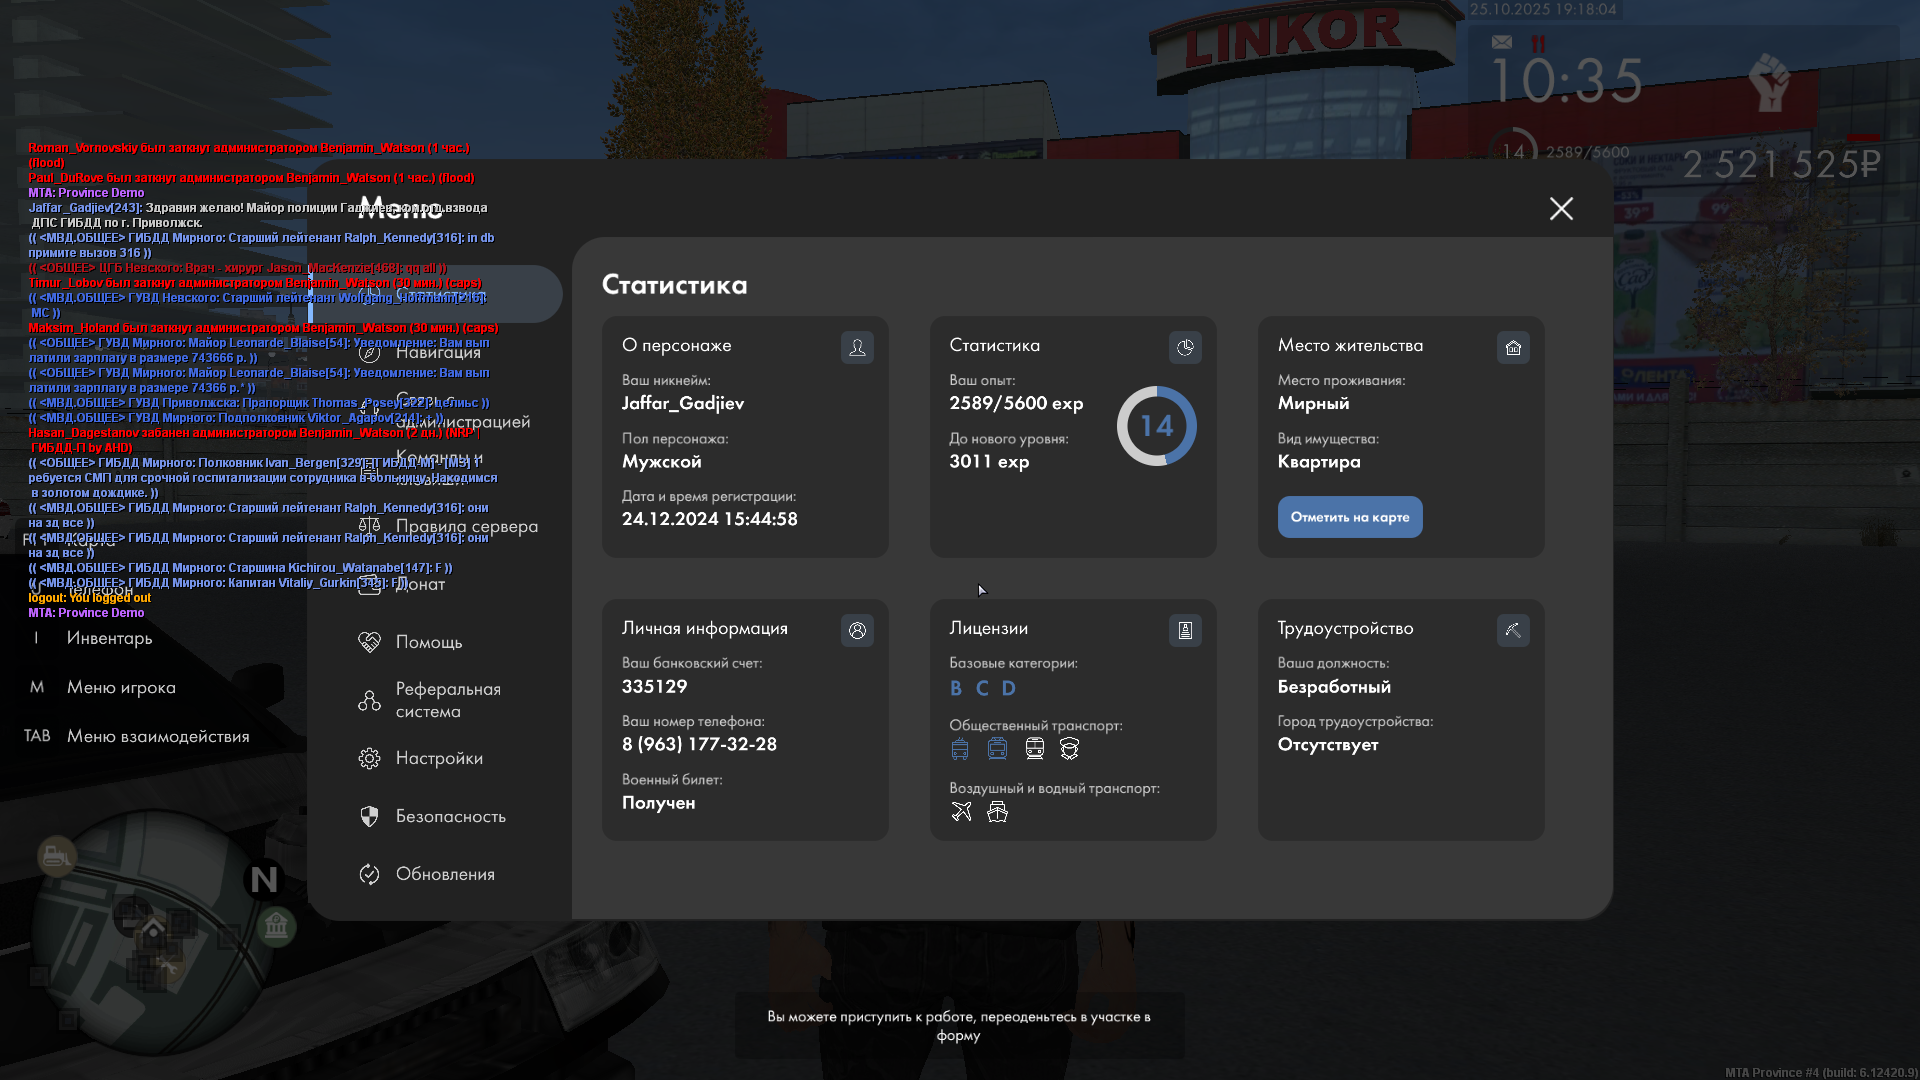
Task: Click the pie chart icon in Статистика card
Action: (x=1185, y=347)
